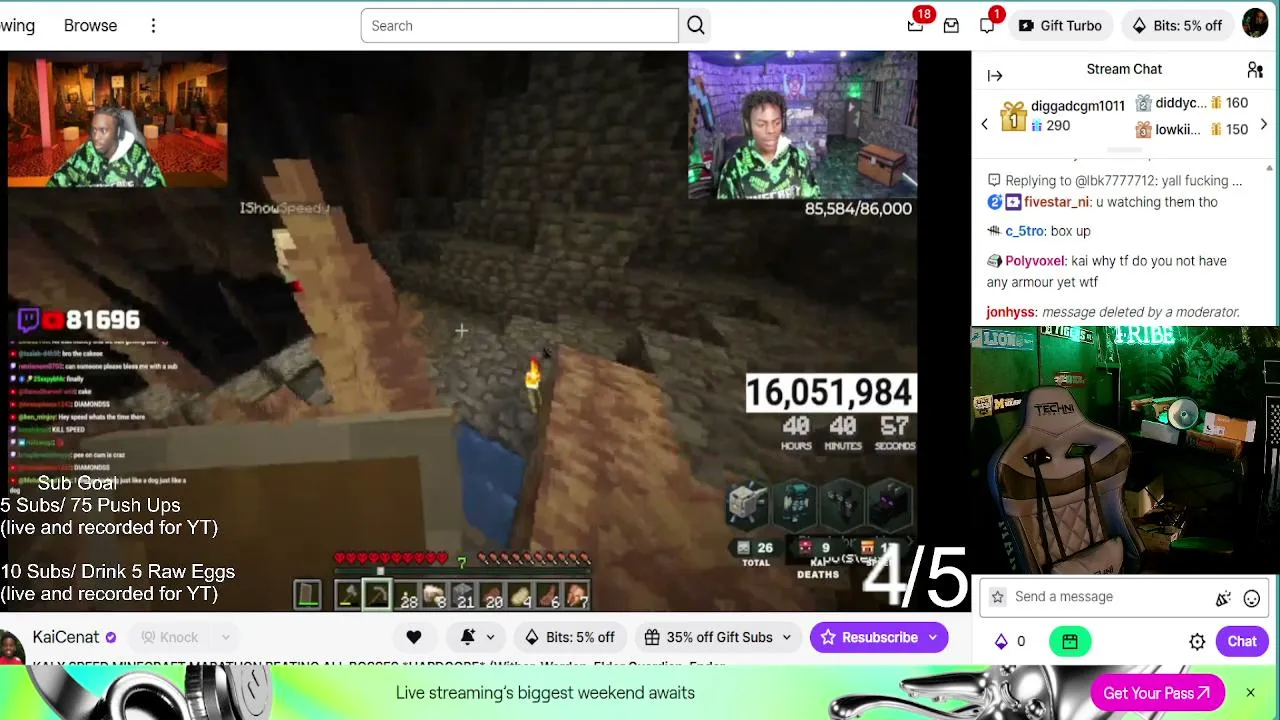Viewport: 1280px width, 720px height.
Task: Open the three-dot more menu beside Browse
Action: [153, 26]
